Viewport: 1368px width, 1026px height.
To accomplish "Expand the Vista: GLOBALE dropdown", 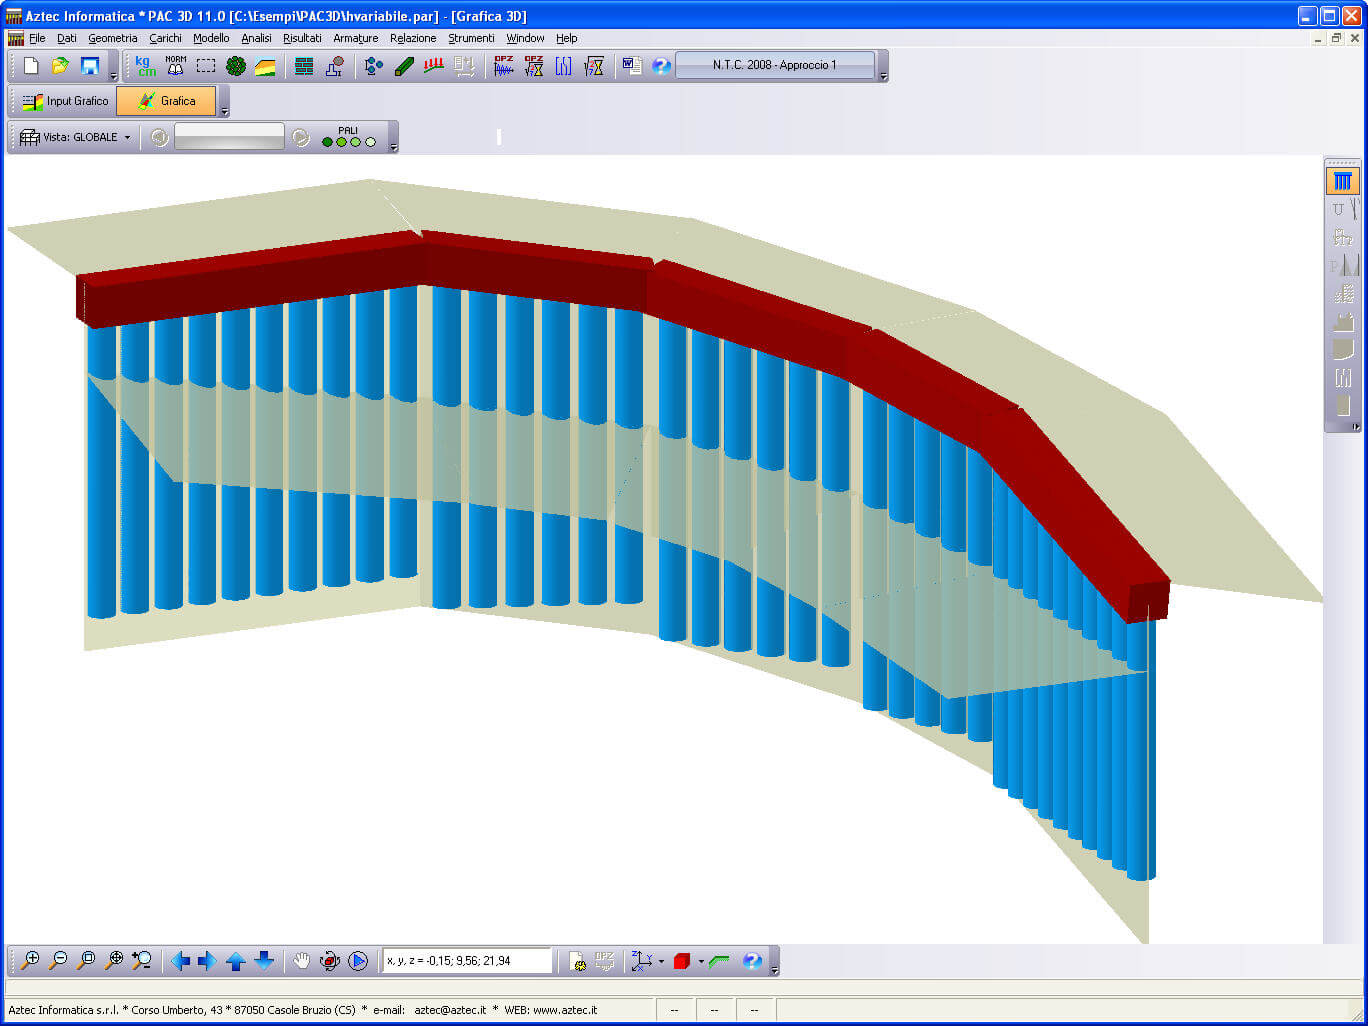I will 127,137.
